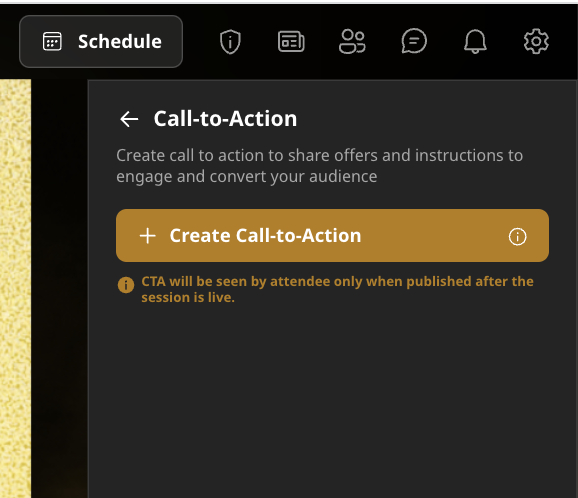Click the yellow glitter stage background

pos(15,288)
